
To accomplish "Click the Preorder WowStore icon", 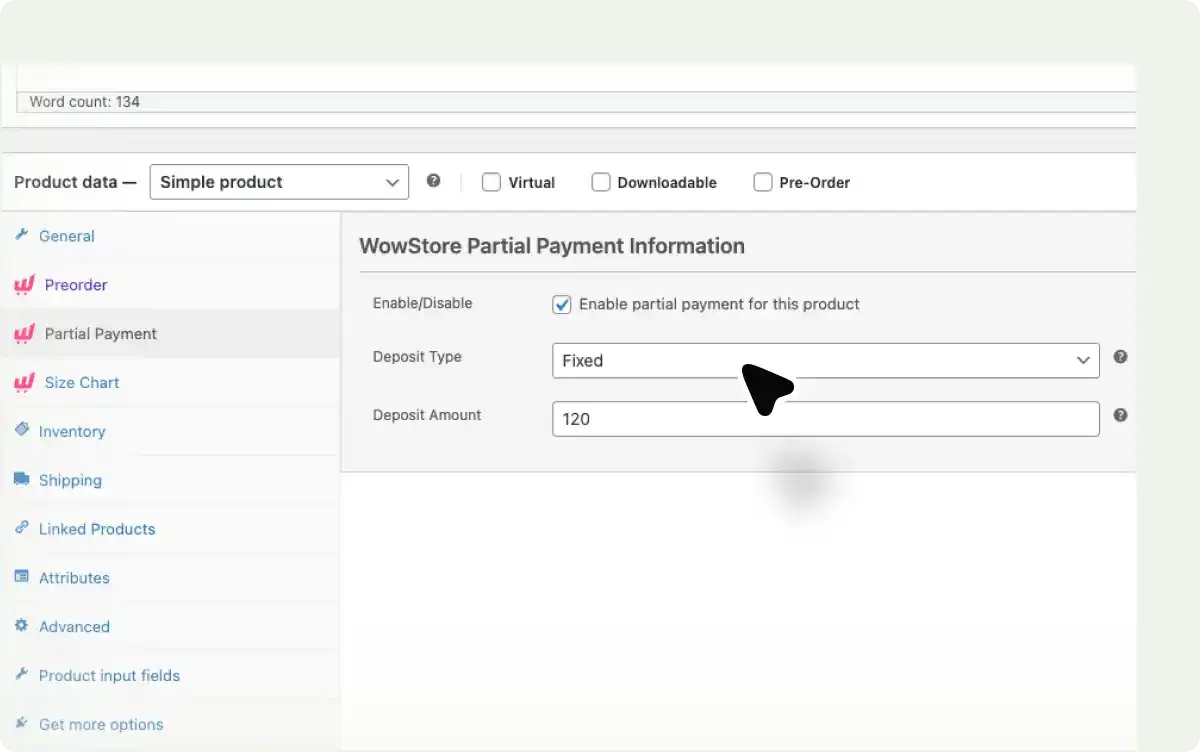I will tap(23, 285).
